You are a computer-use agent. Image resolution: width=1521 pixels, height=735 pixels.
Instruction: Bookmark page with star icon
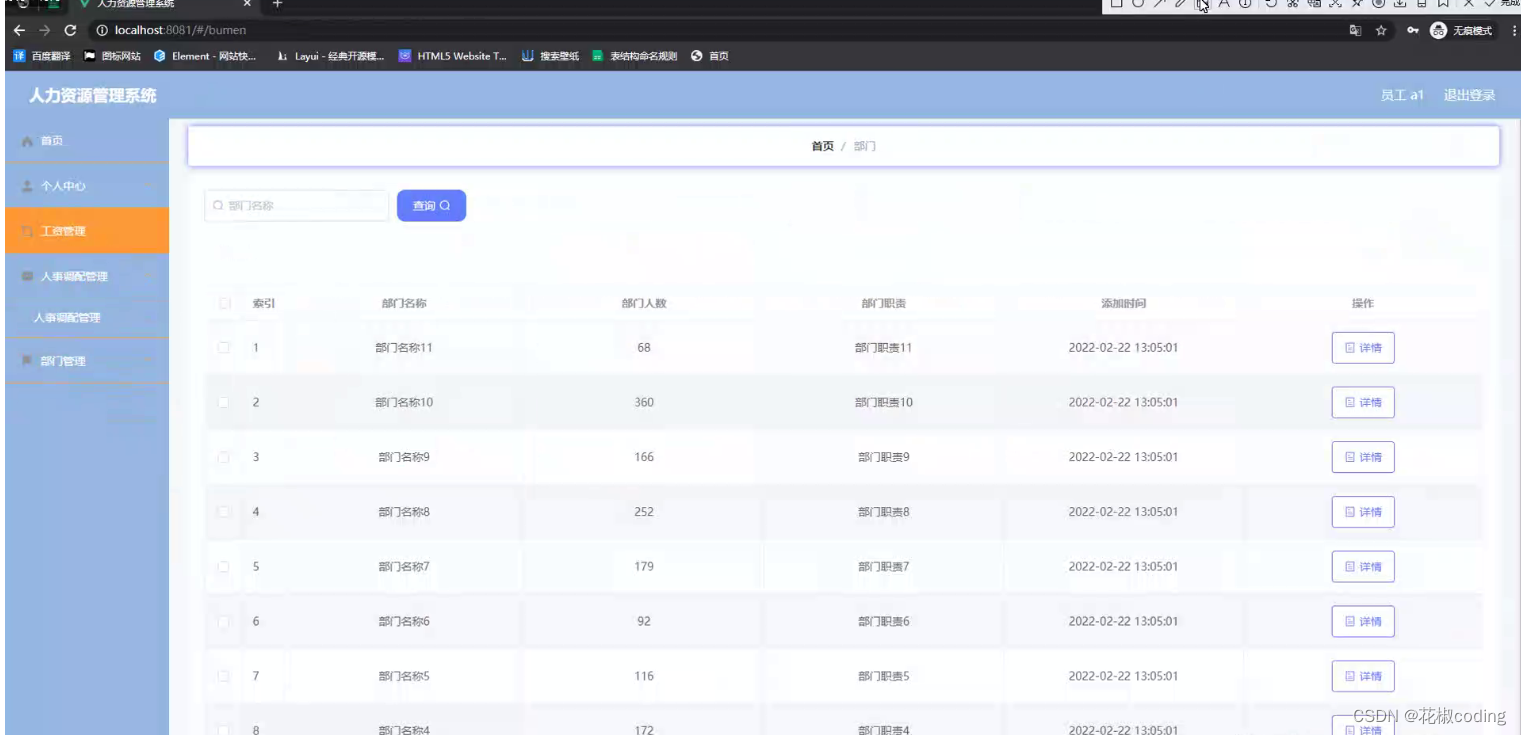pyautogui.click(x=1382, y=31)
